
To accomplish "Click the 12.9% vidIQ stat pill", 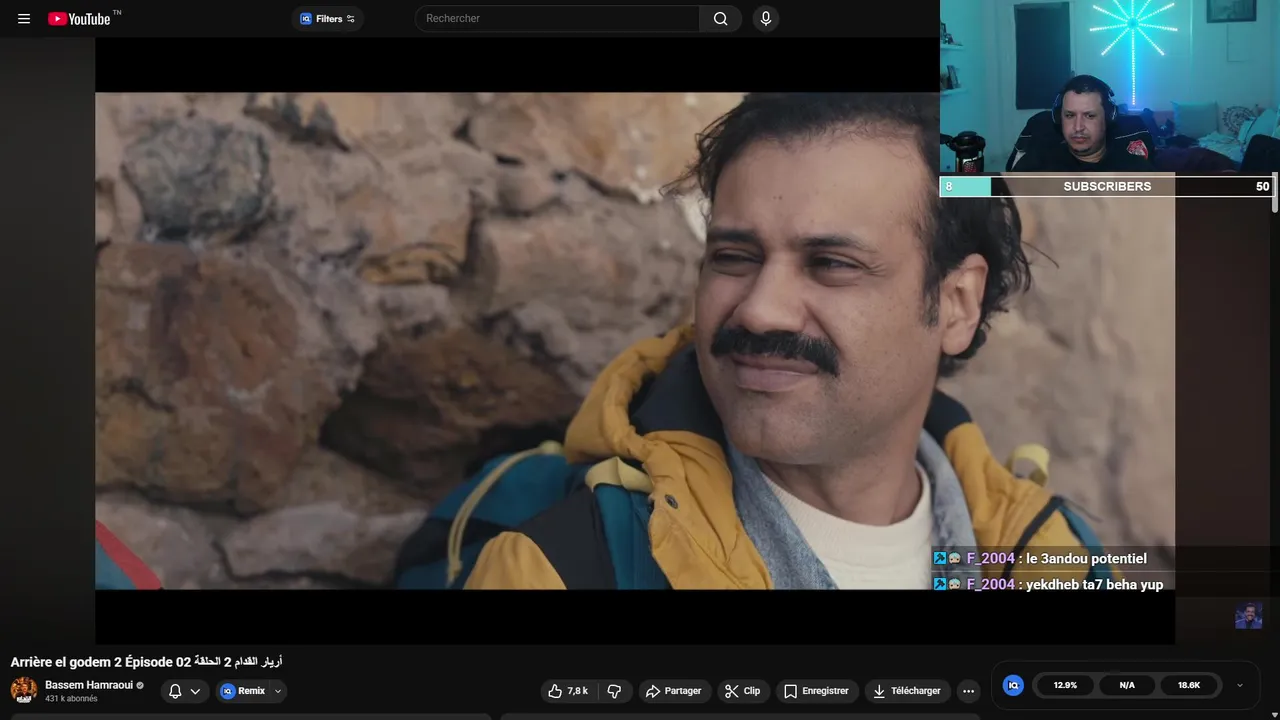I will (x=1065, y=685).
